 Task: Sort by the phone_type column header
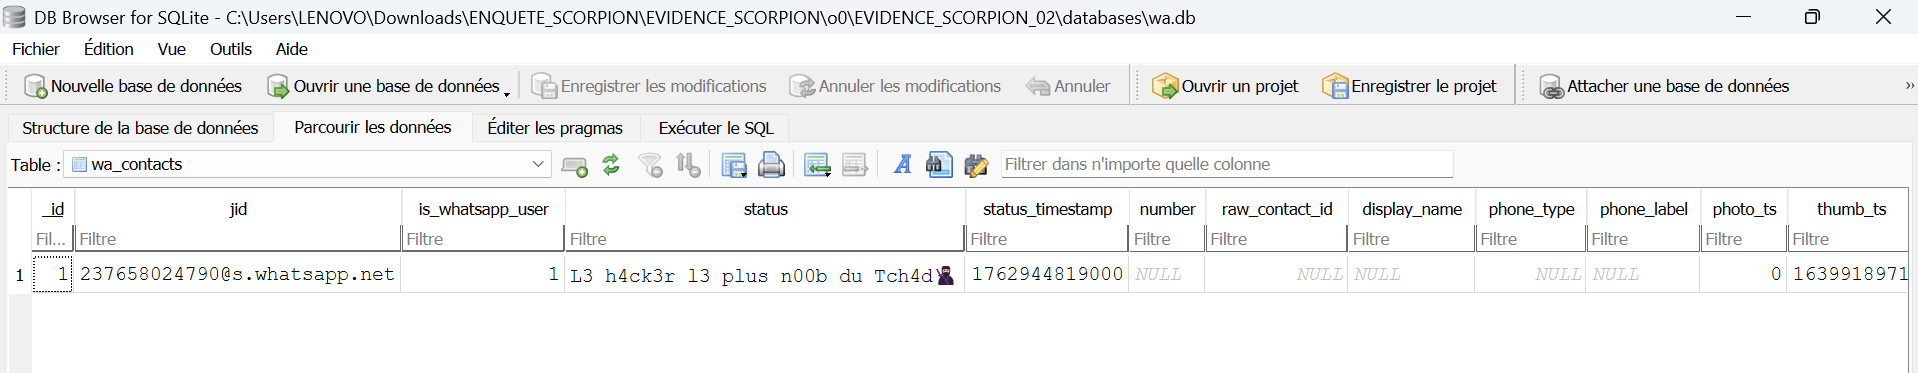1531,209
